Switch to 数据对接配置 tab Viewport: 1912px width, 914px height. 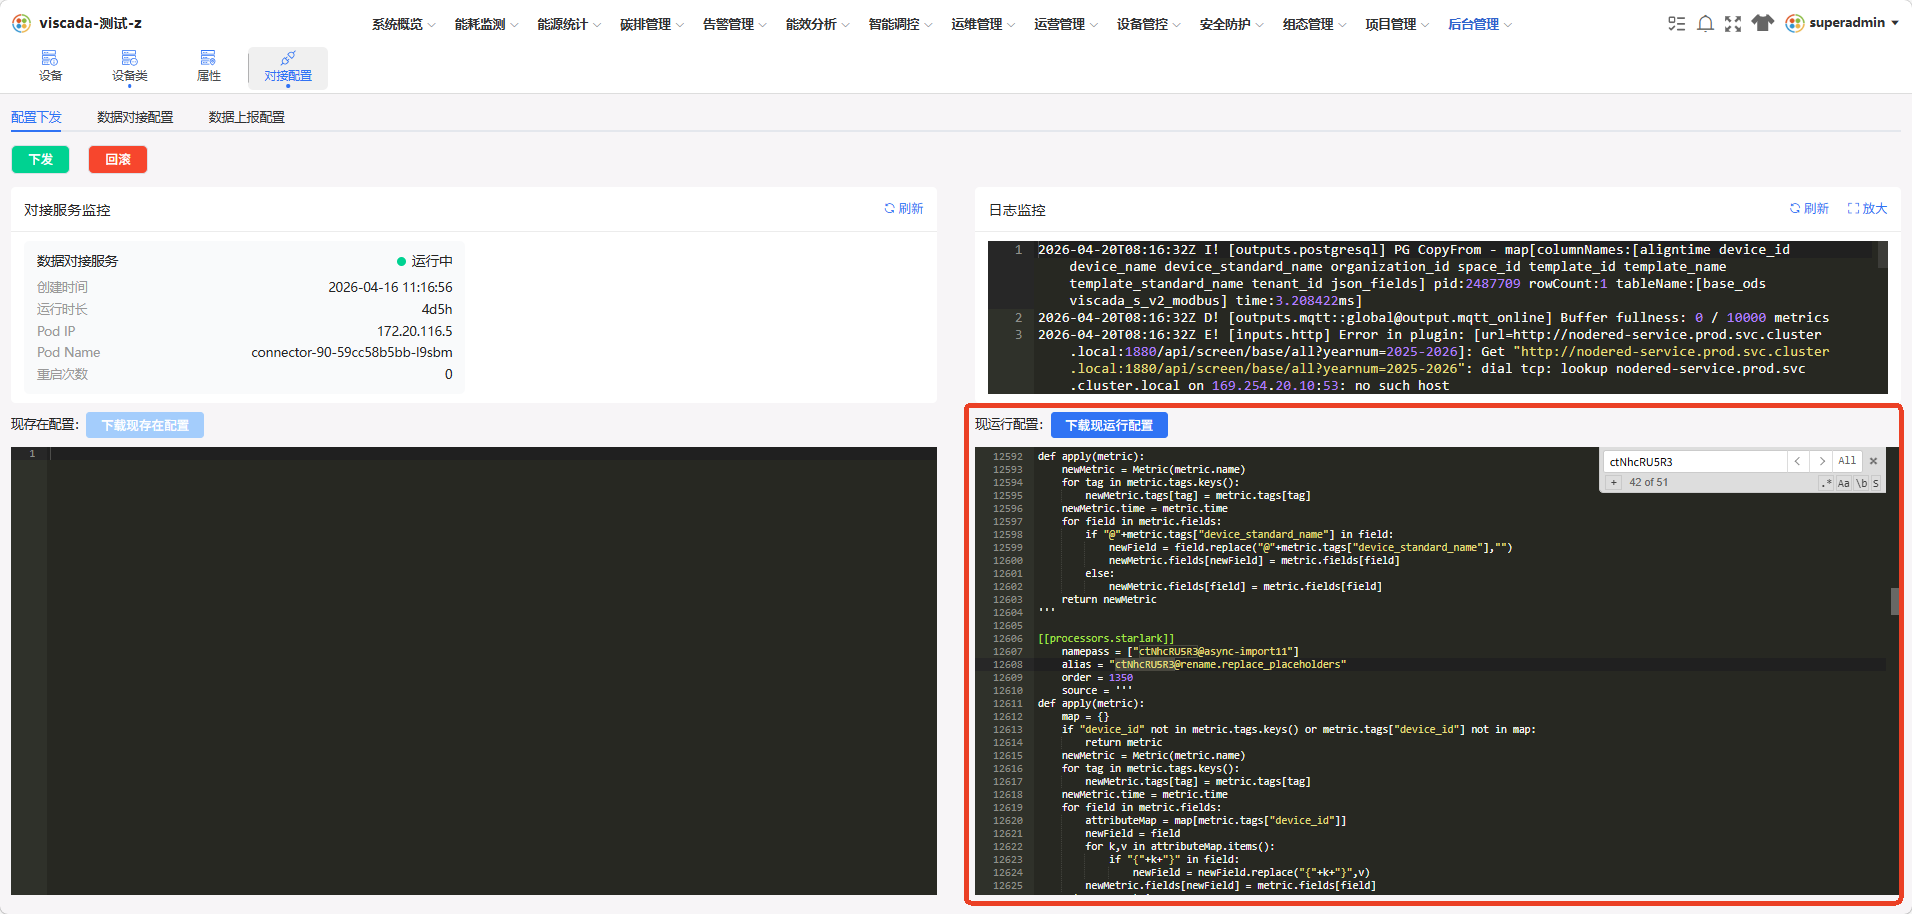pyautogui.click(x=135, y=117)
